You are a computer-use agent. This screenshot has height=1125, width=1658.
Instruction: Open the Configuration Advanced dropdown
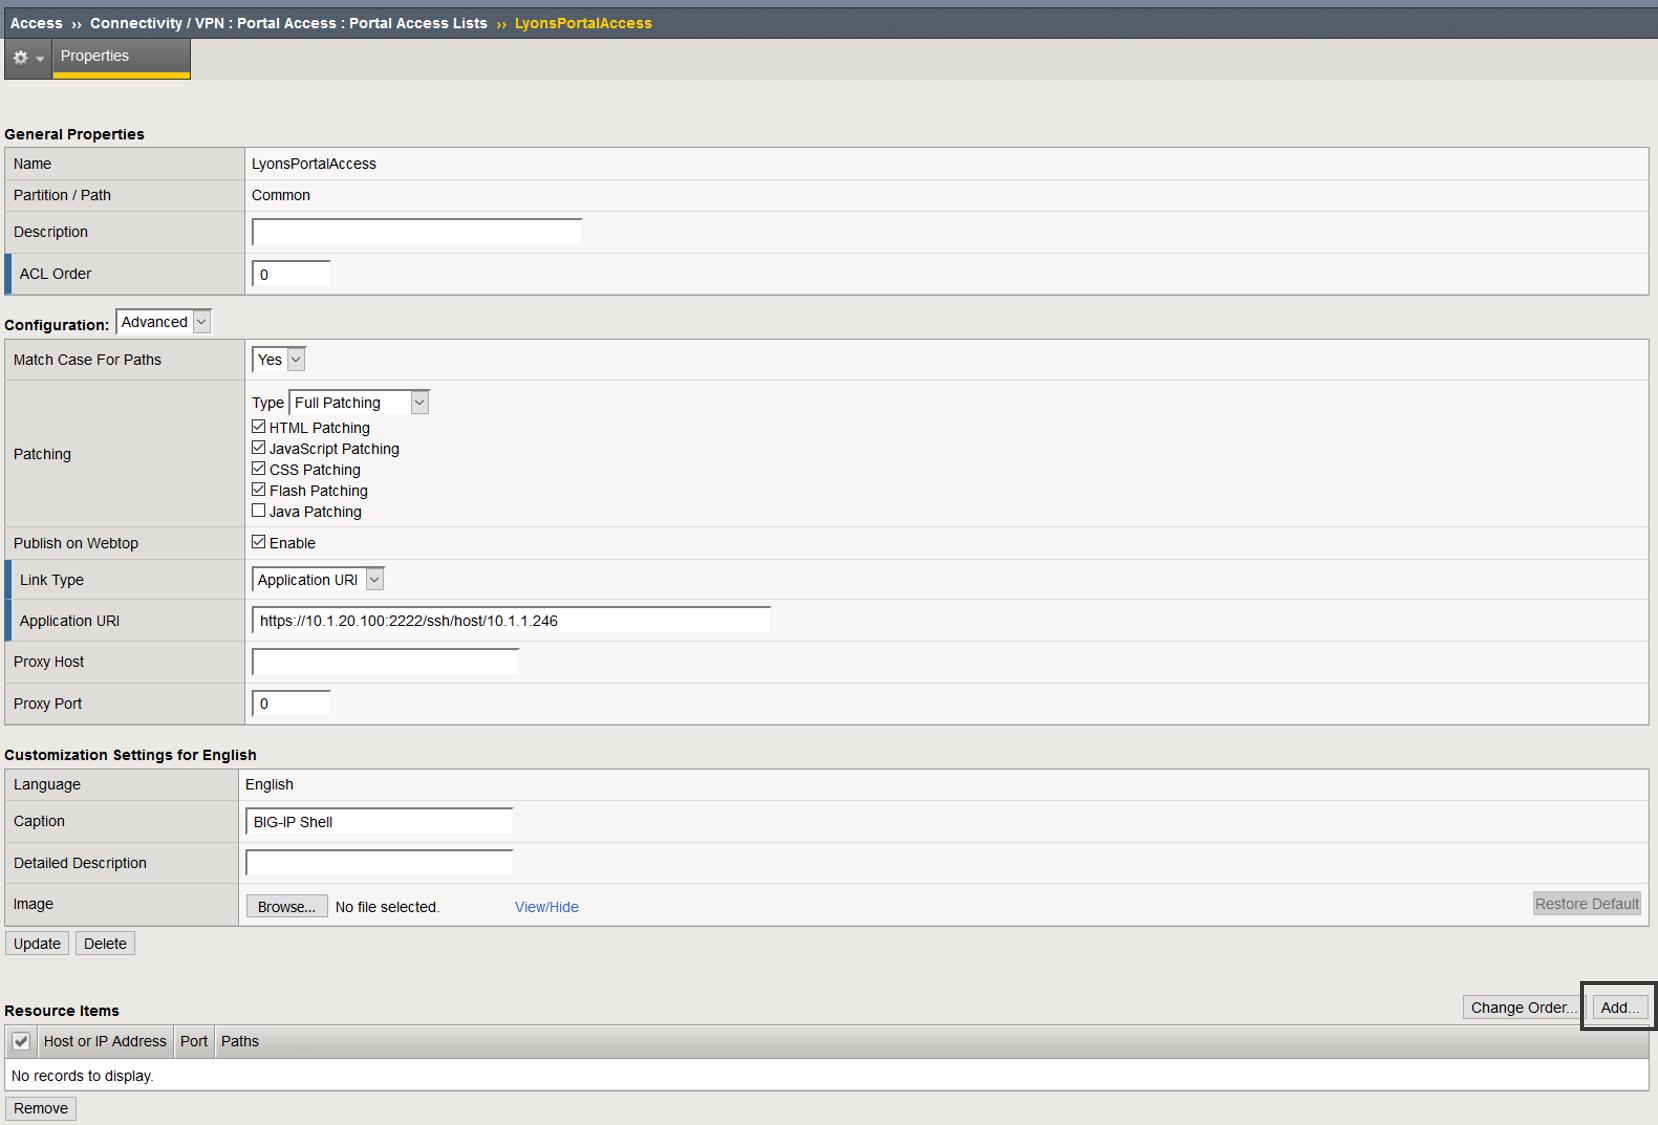[x=164, y=322]
